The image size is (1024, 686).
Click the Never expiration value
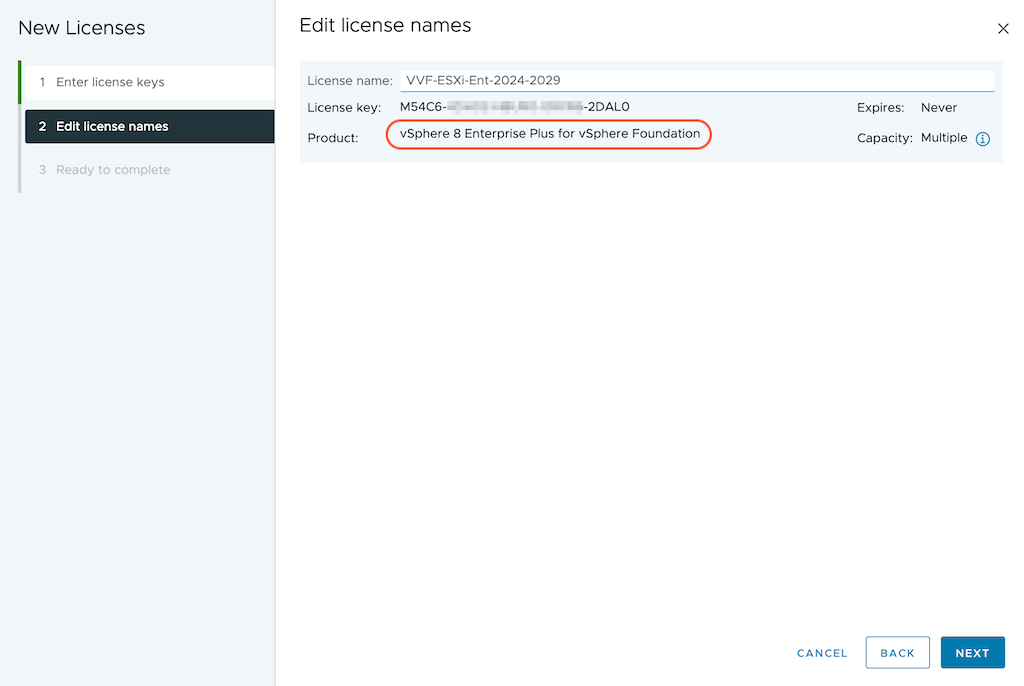click(x=939, y=107)
